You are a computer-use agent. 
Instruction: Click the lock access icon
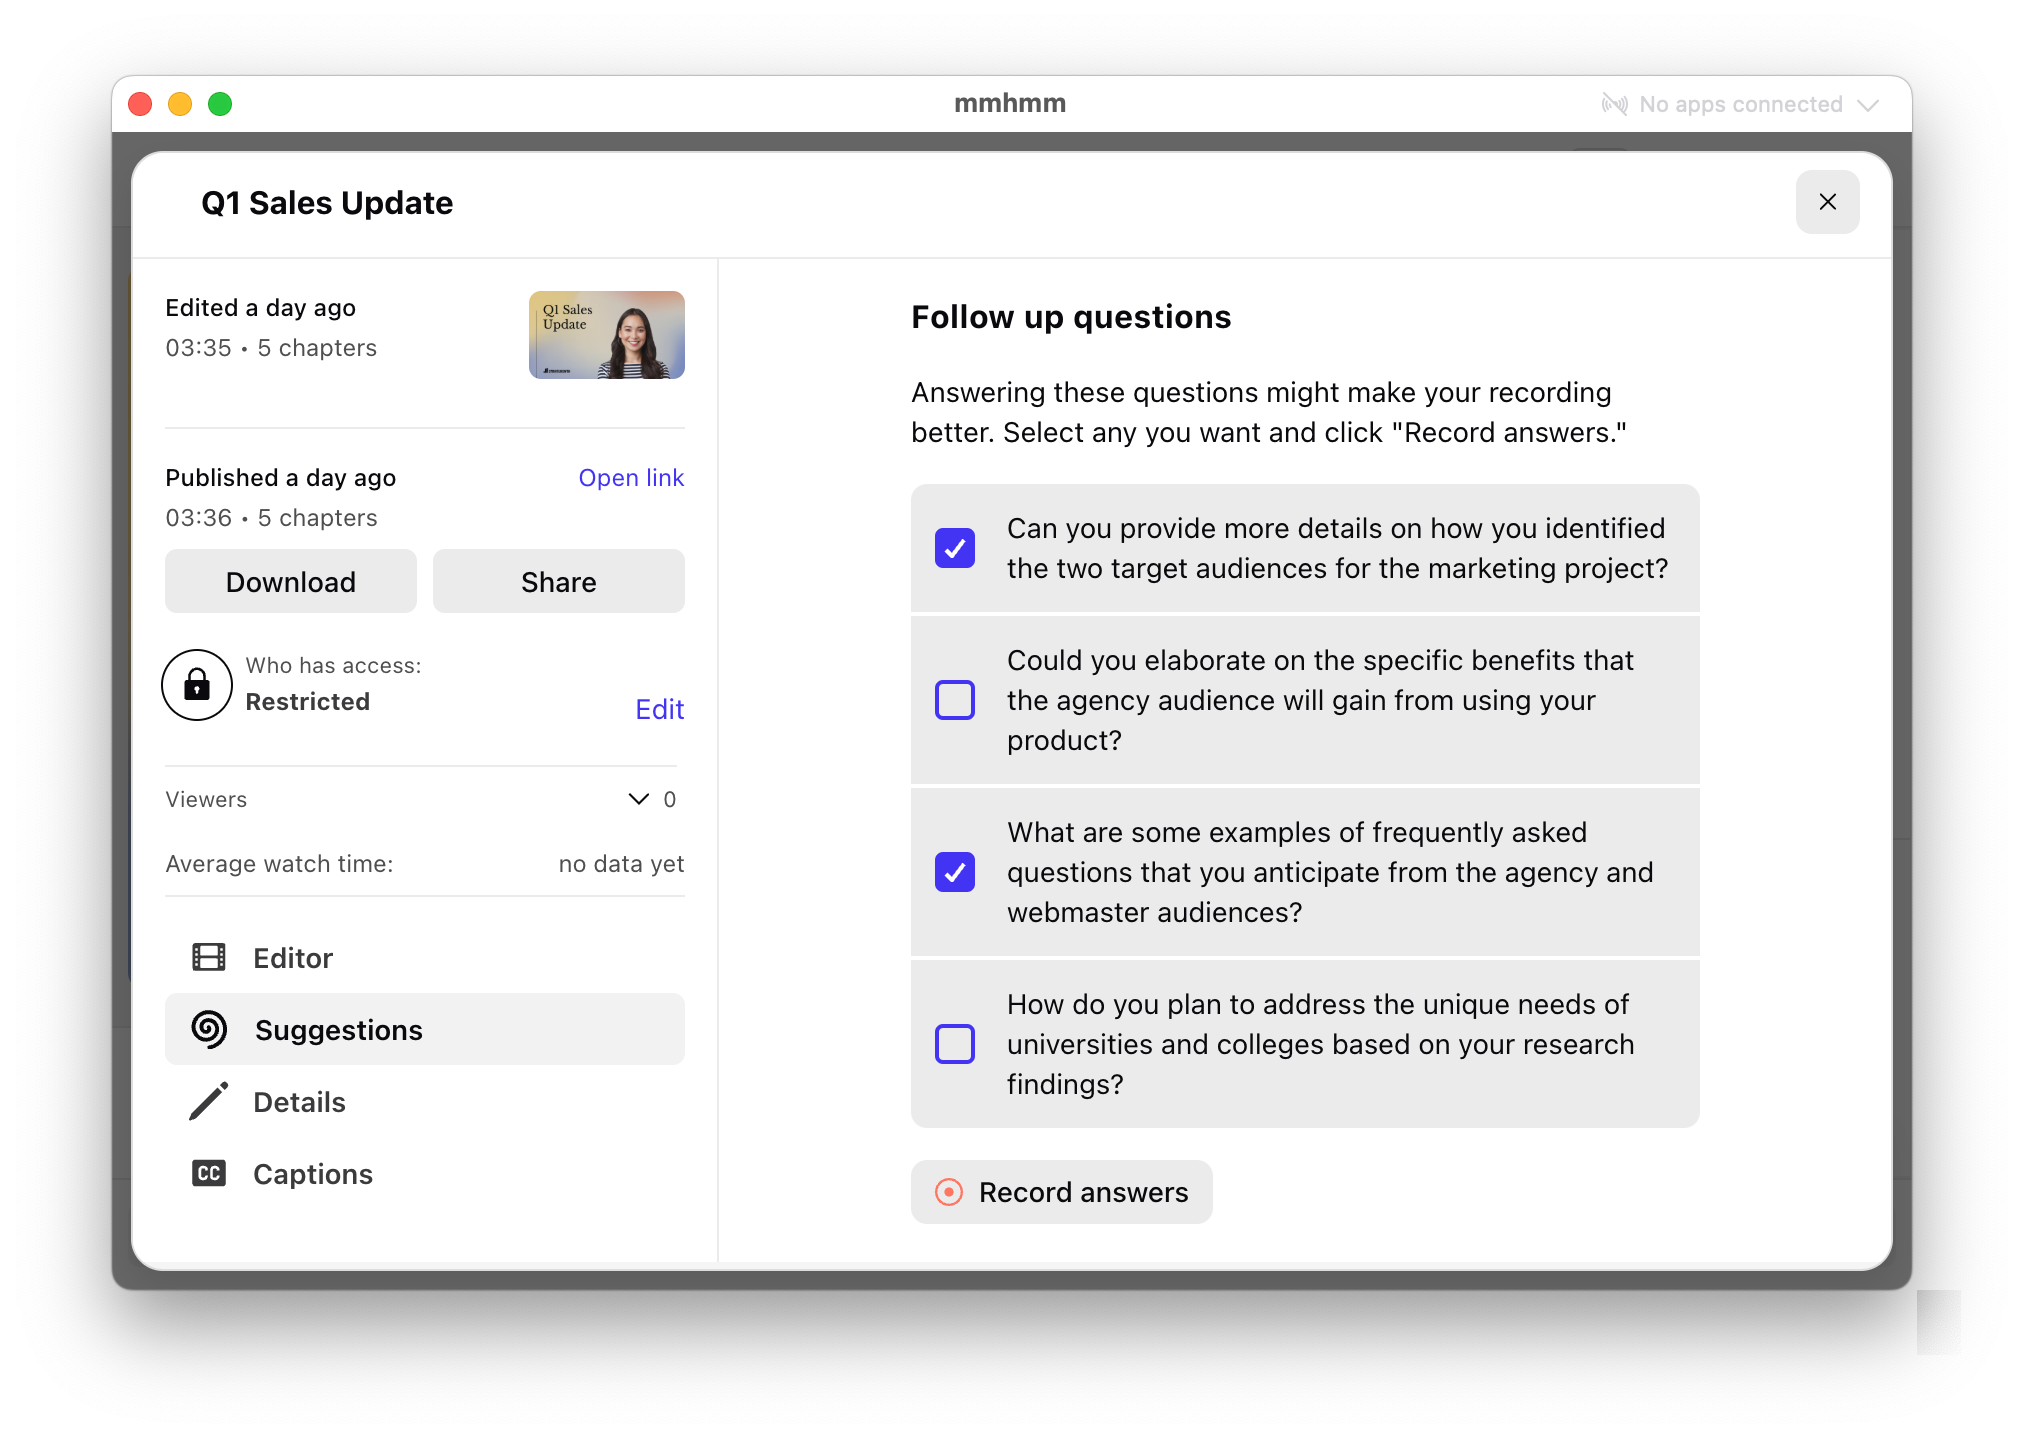coord(197,685)
